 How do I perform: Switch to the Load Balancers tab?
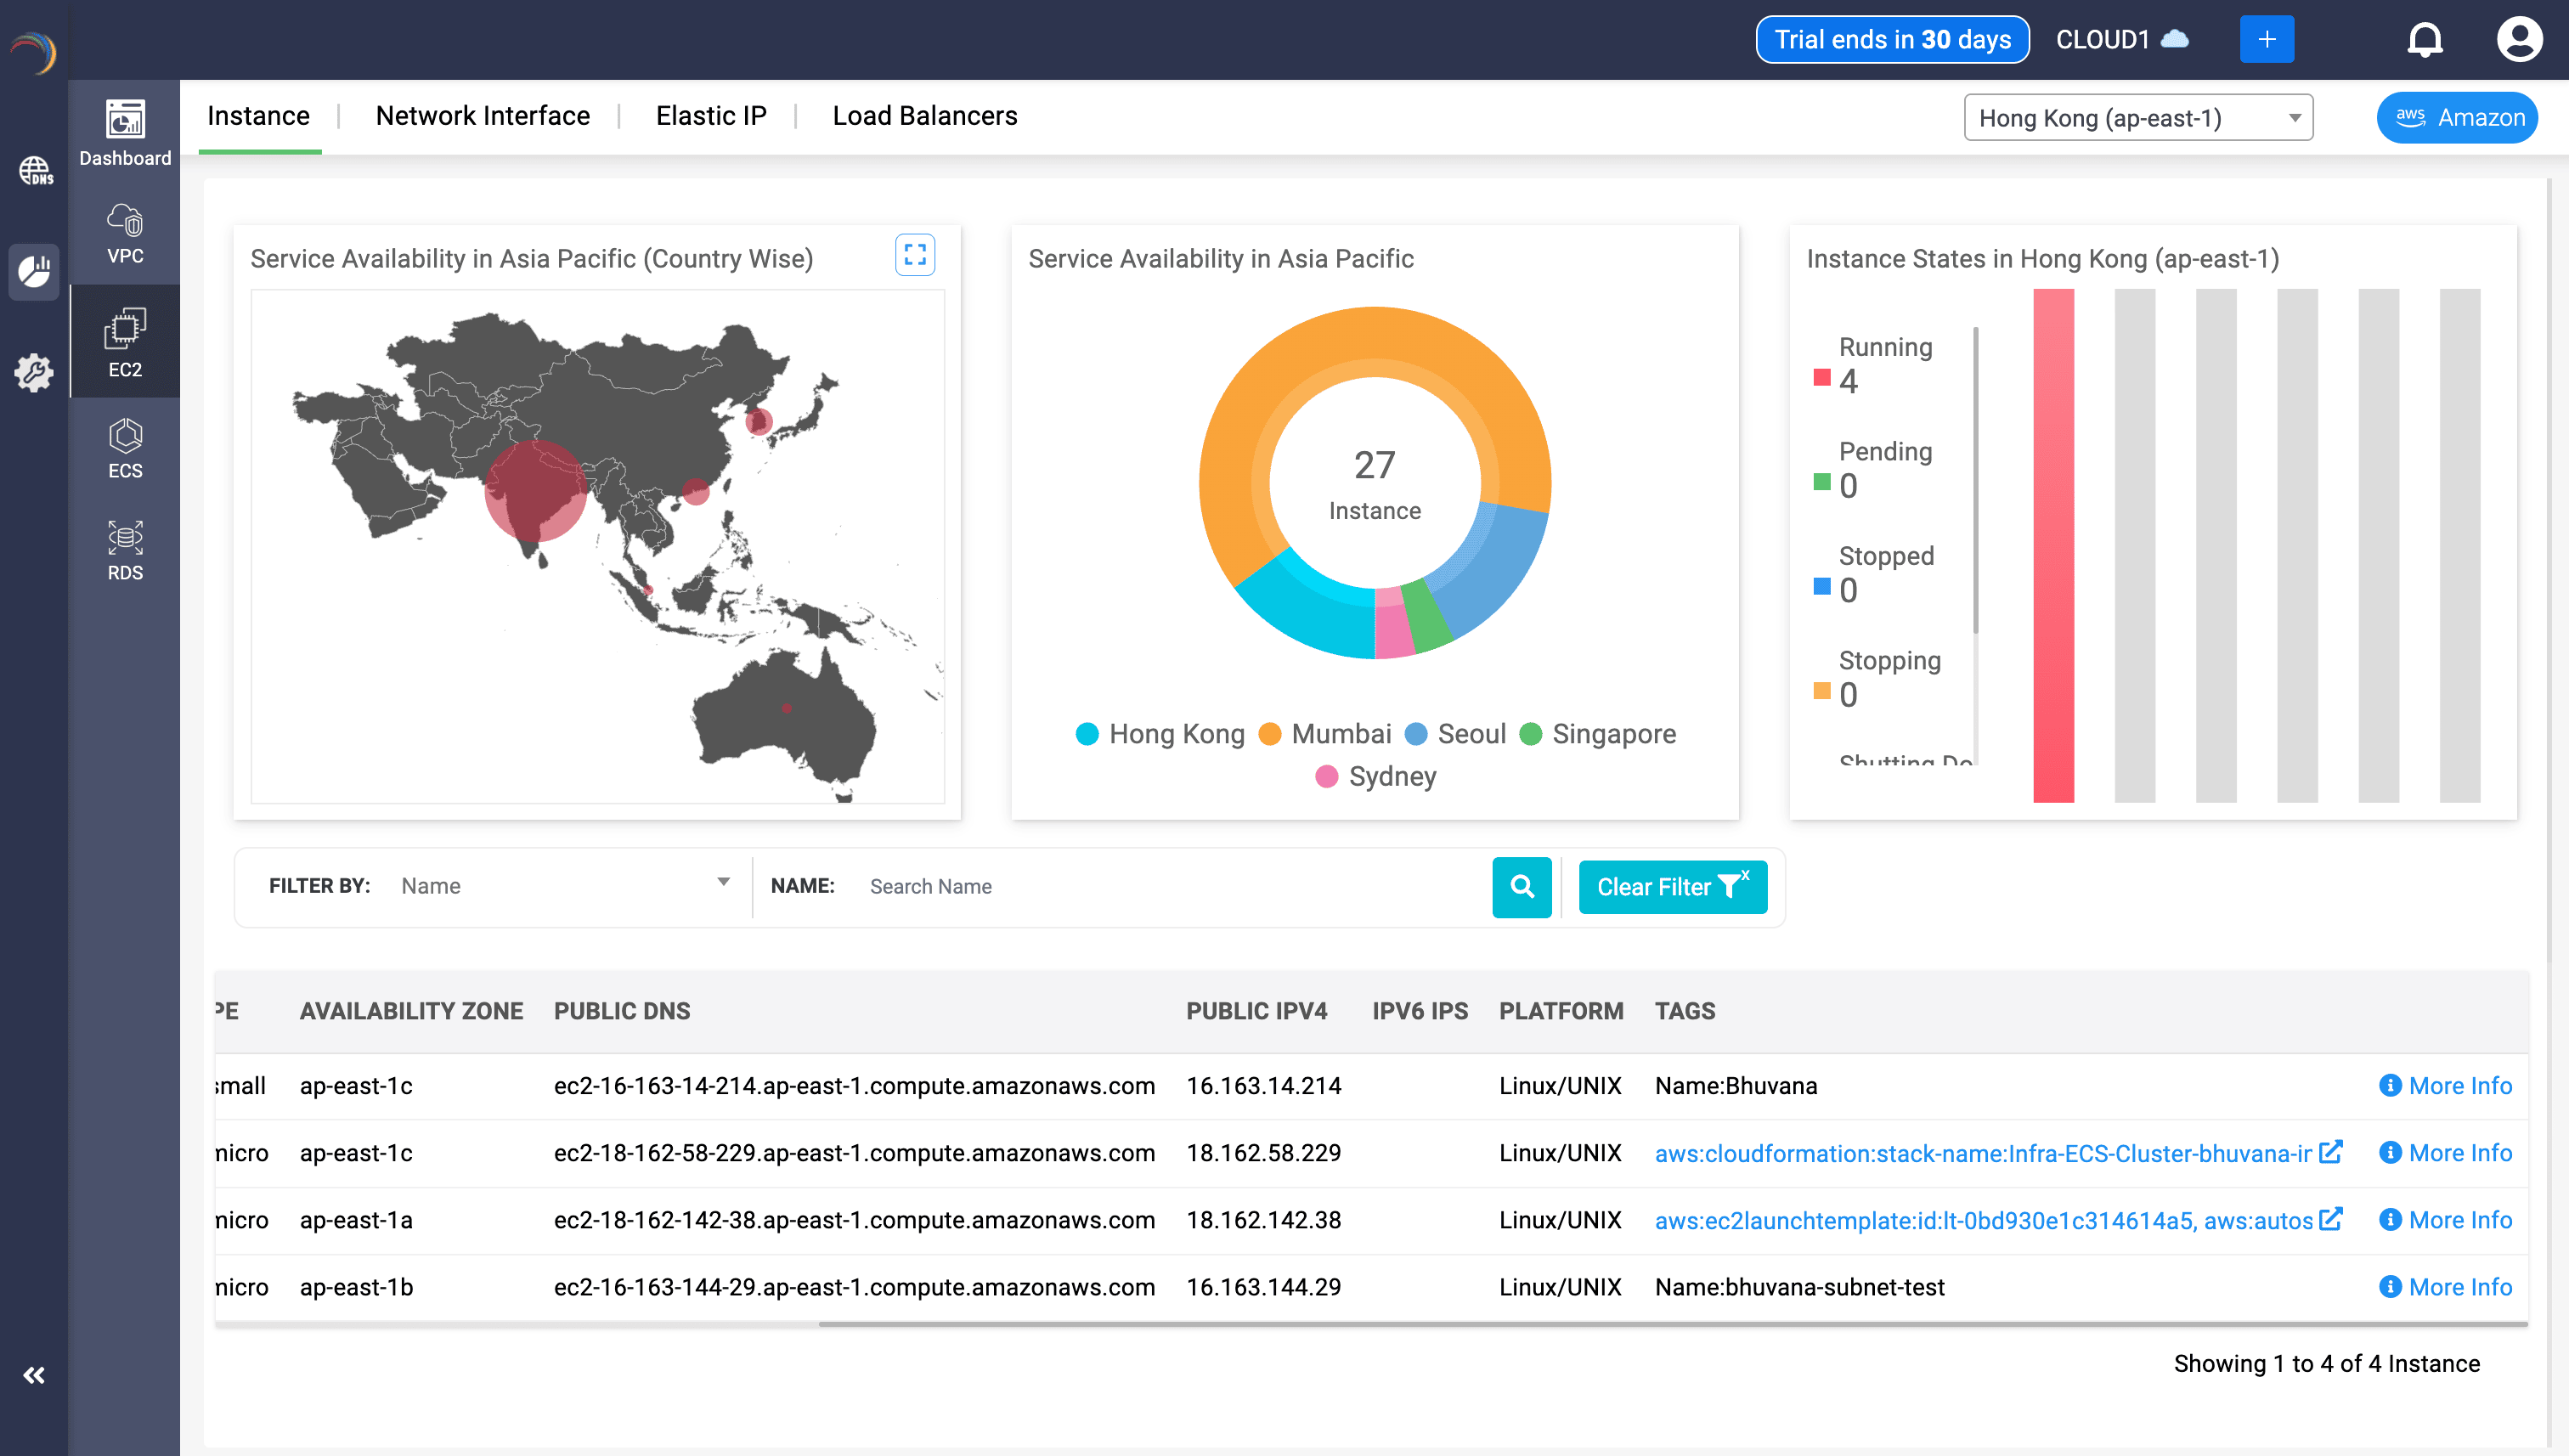coord(924,116)
